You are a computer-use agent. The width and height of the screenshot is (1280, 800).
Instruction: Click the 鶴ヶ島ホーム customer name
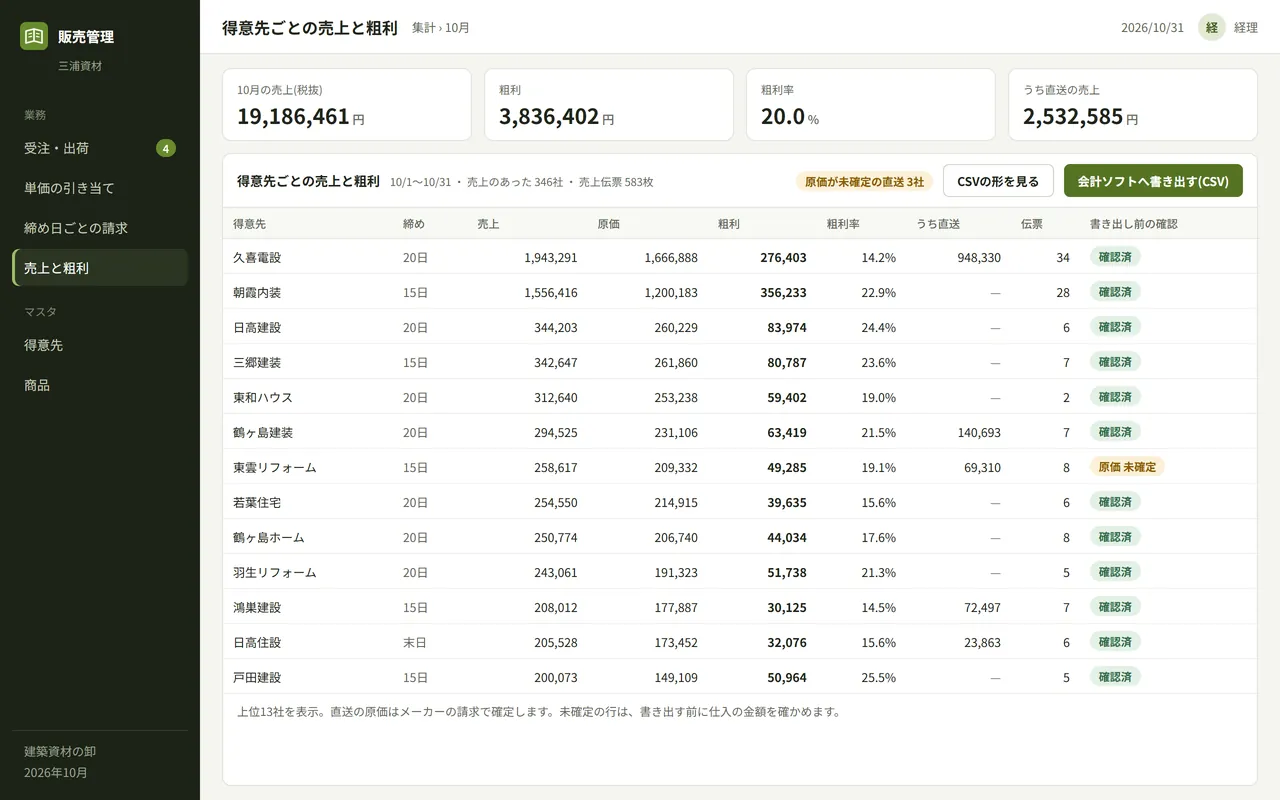269,537
